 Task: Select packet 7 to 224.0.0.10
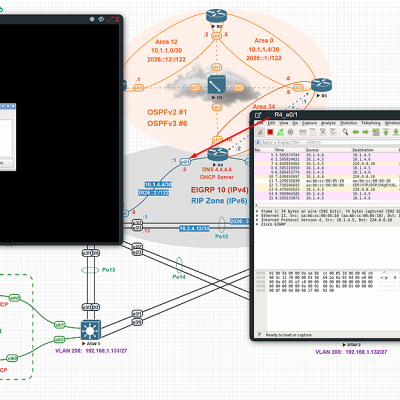[x=327, y=164]
